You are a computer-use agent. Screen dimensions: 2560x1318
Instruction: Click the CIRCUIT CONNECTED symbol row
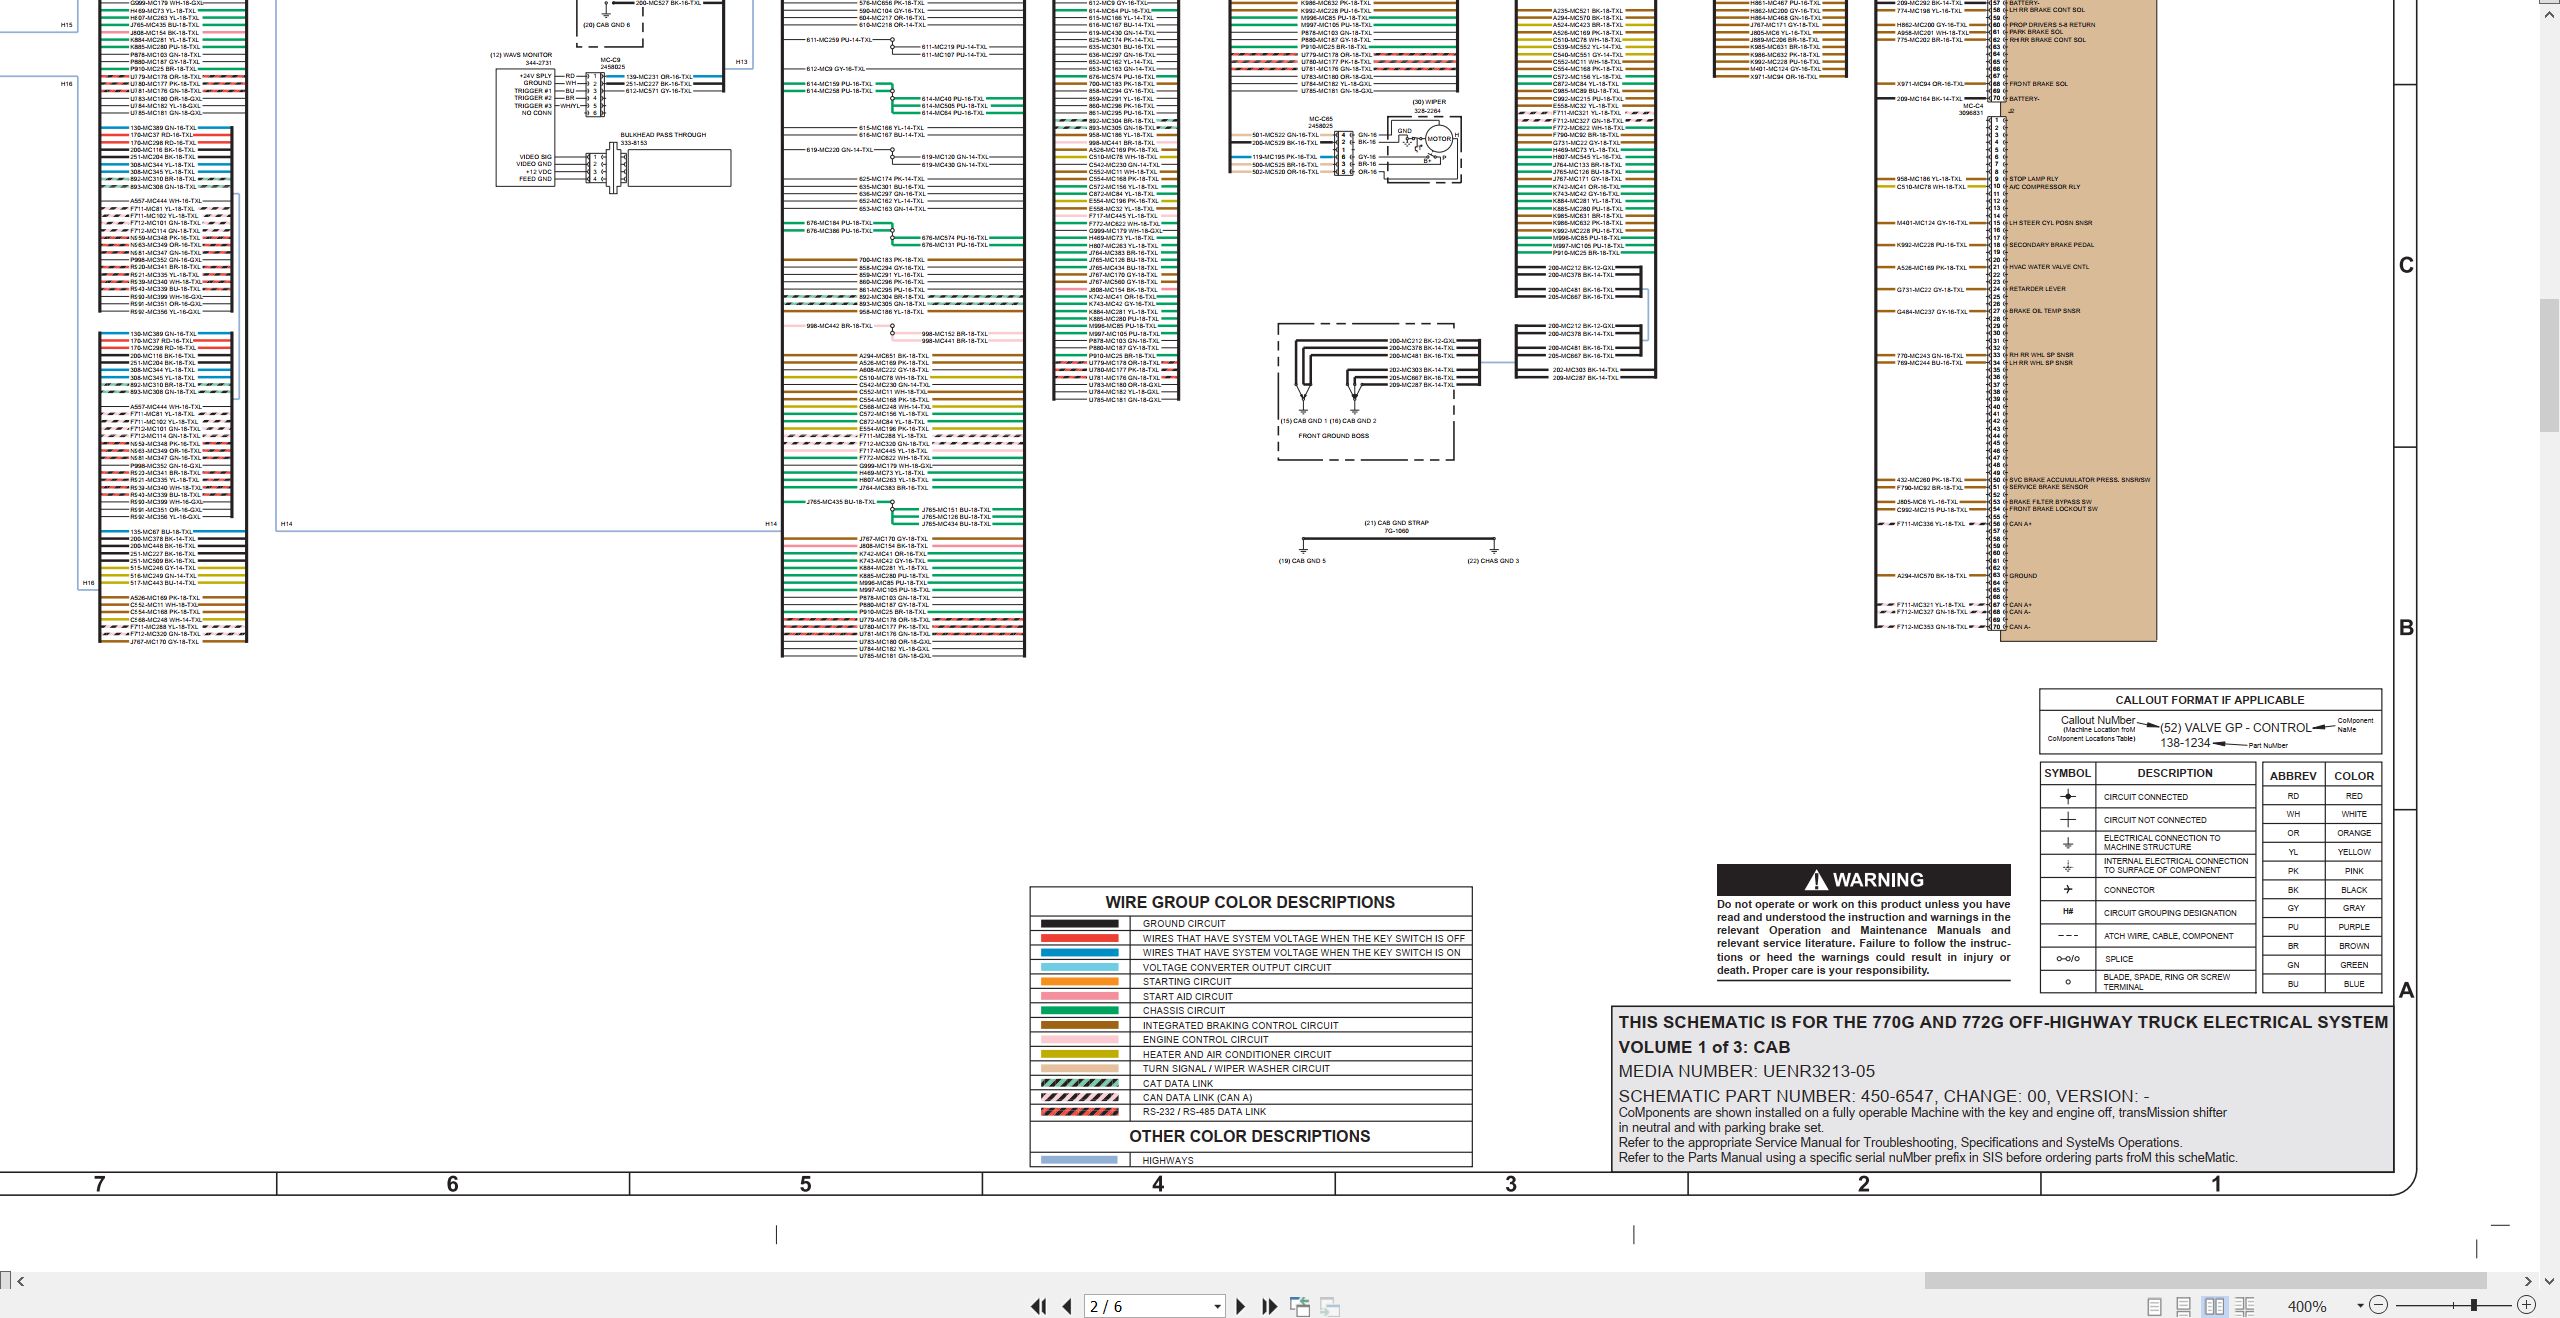pos(2148,797)
